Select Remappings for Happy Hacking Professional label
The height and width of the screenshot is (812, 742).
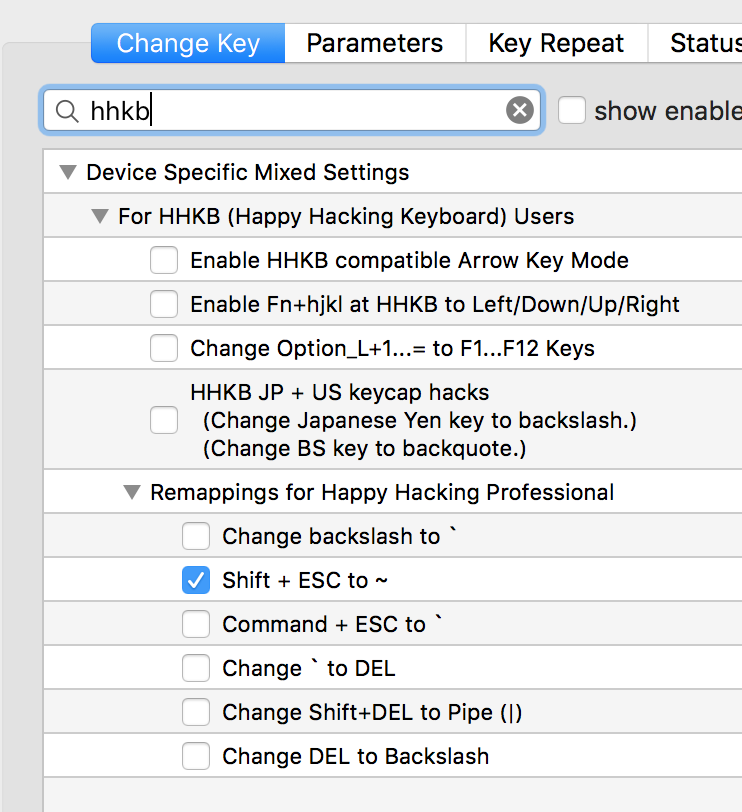[382, 492]
